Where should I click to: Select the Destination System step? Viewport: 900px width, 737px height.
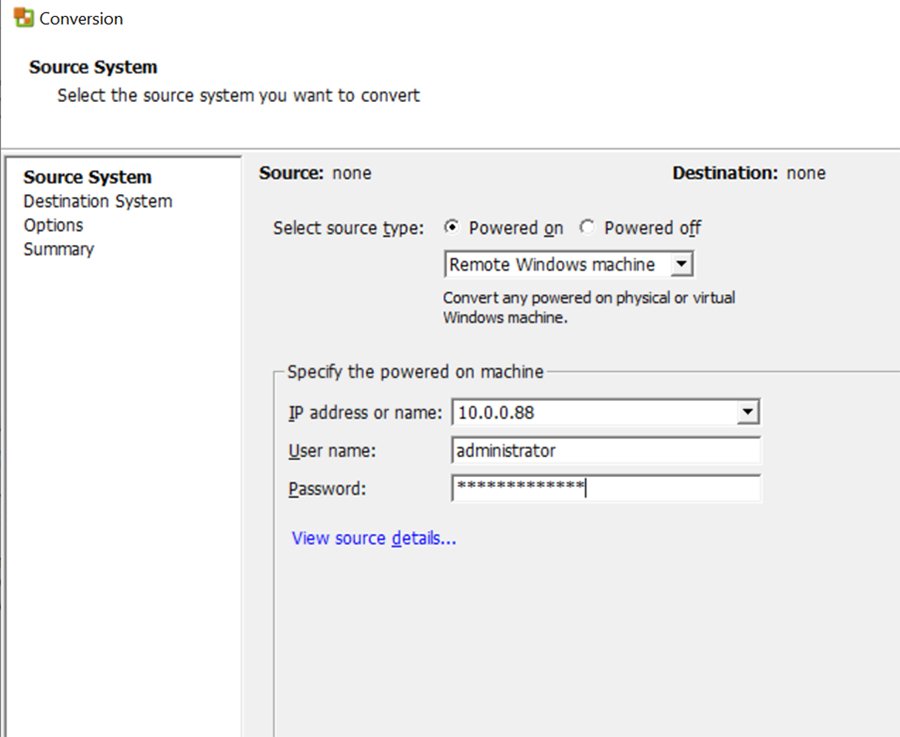click(x=97, y=200)
